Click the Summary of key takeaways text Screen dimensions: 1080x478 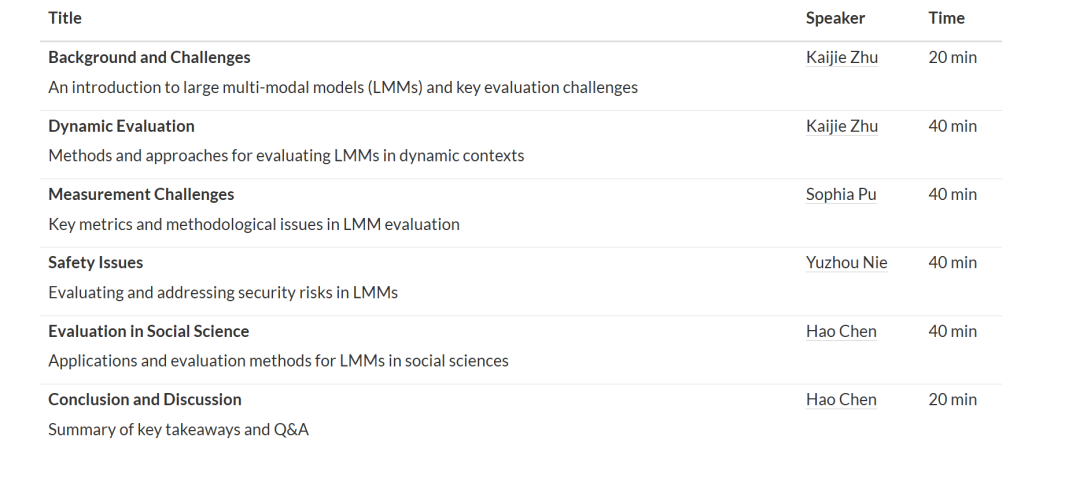(178, 430)
